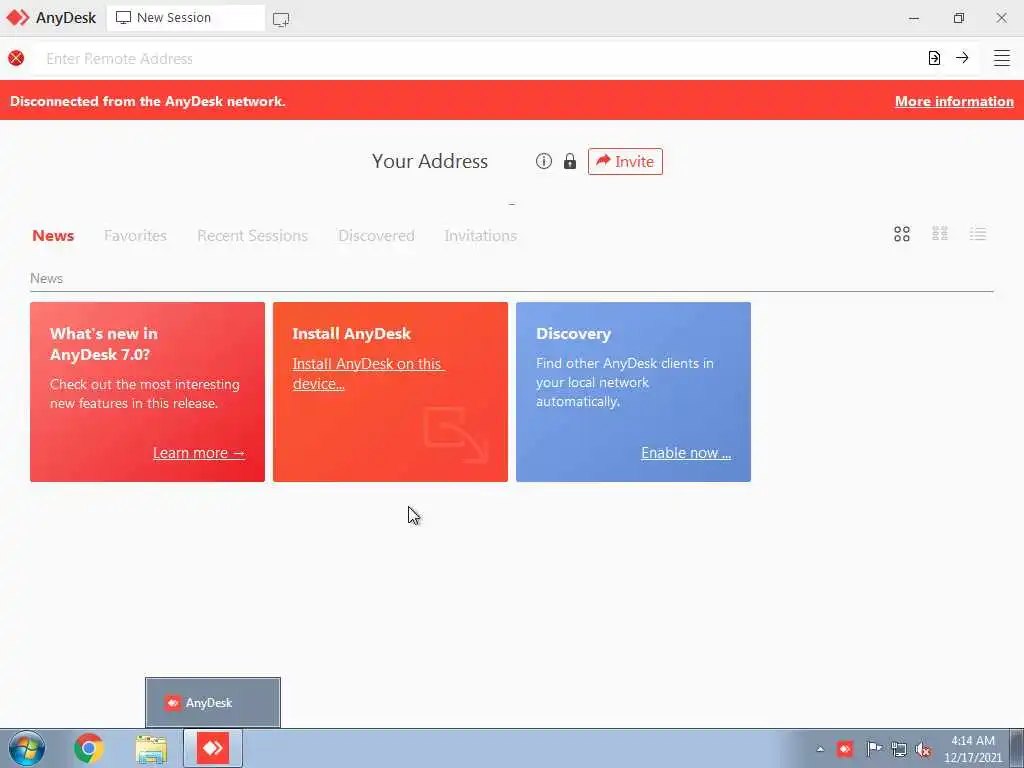1024x768 pixels.
Task: Click the Install AnyDesk card heading
Action: click(x=351, y=334)
